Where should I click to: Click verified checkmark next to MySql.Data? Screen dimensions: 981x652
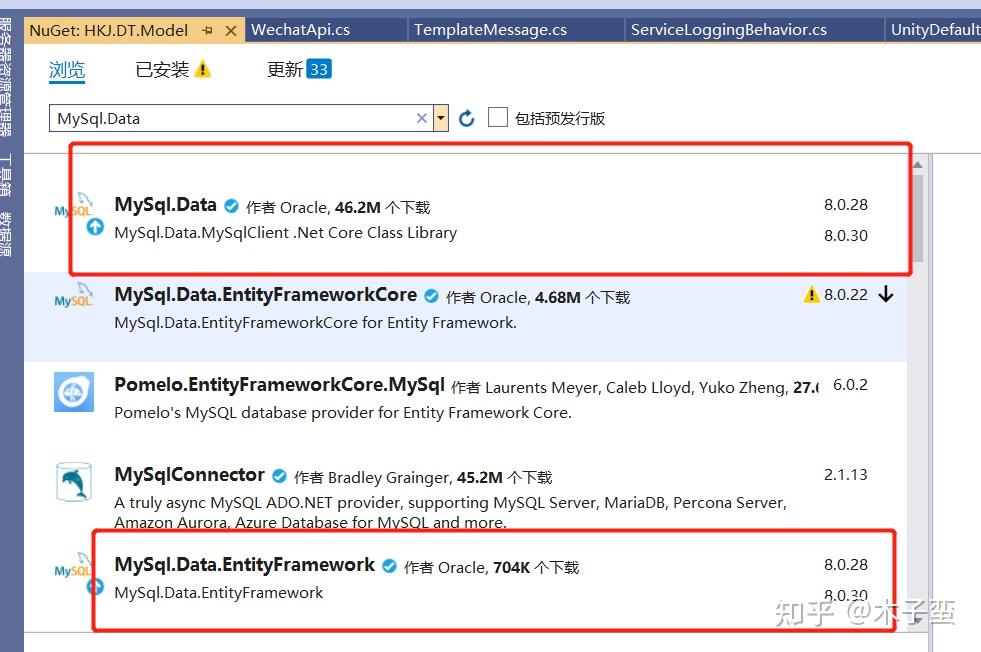231,206
